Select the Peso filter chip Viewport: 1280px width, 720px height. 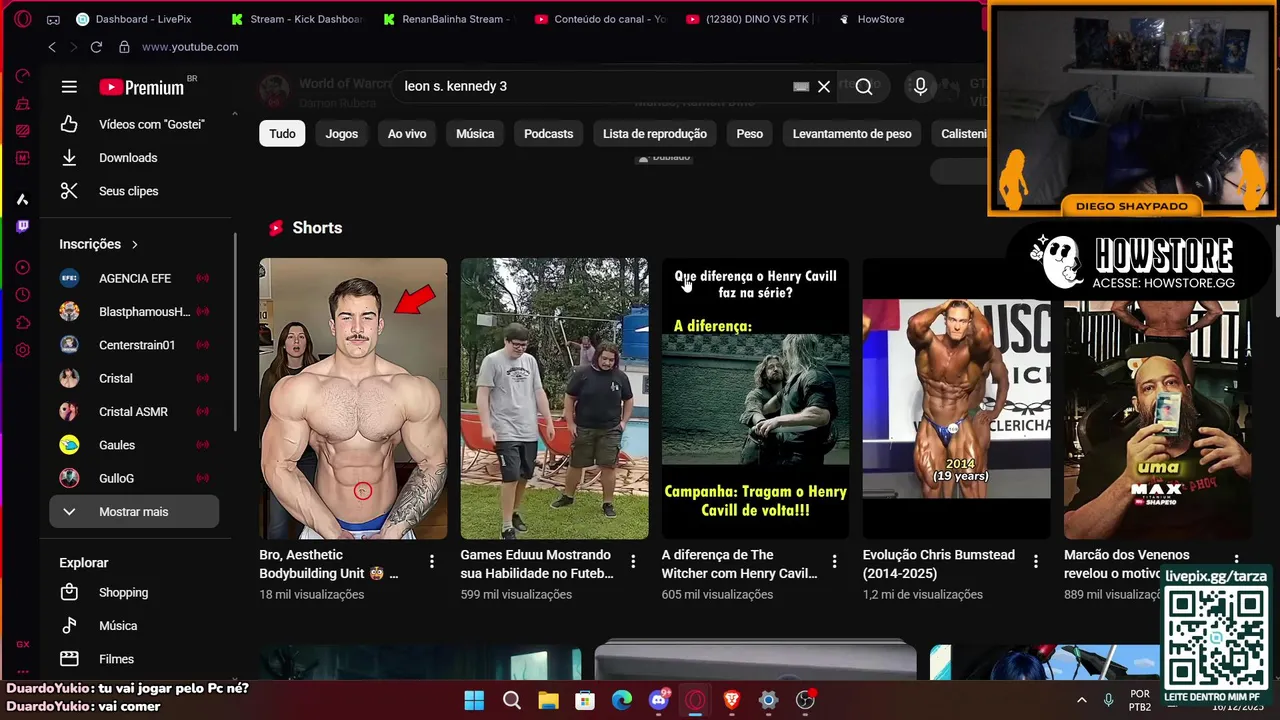750,133
